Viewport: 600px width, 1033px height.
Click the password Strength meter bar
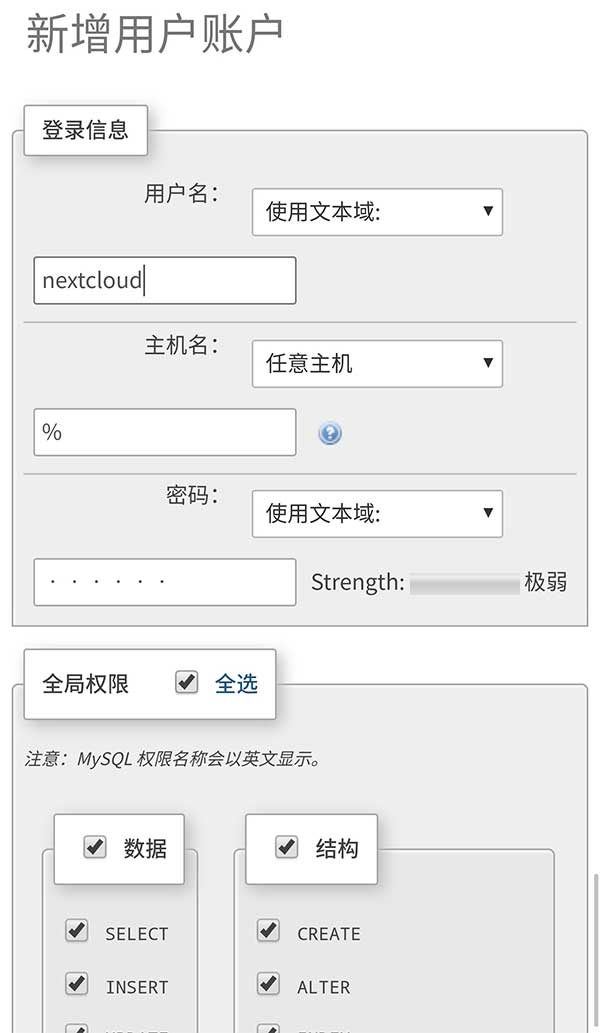click(465, 582)
